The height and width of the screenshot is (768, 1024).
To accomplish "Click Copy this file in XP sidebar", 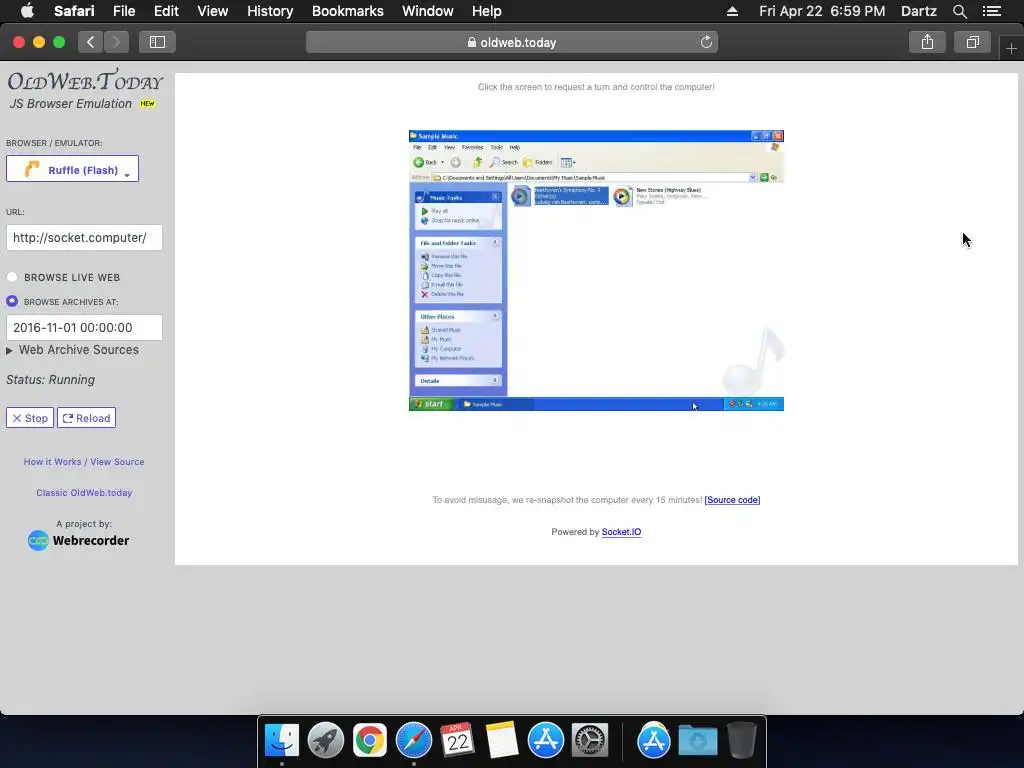I will point(441,276).
